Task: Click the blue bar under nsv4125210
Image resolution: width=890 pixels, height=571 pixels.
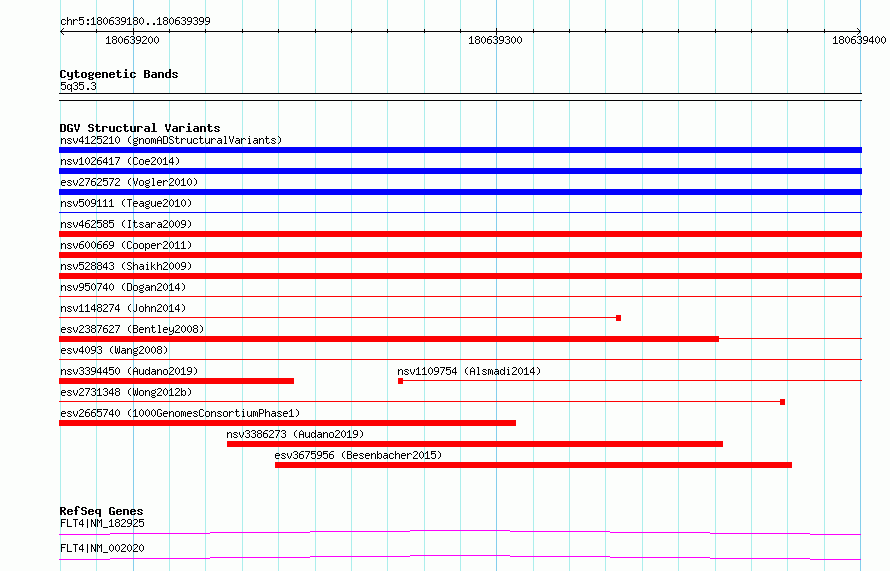Action: [460, 150]
